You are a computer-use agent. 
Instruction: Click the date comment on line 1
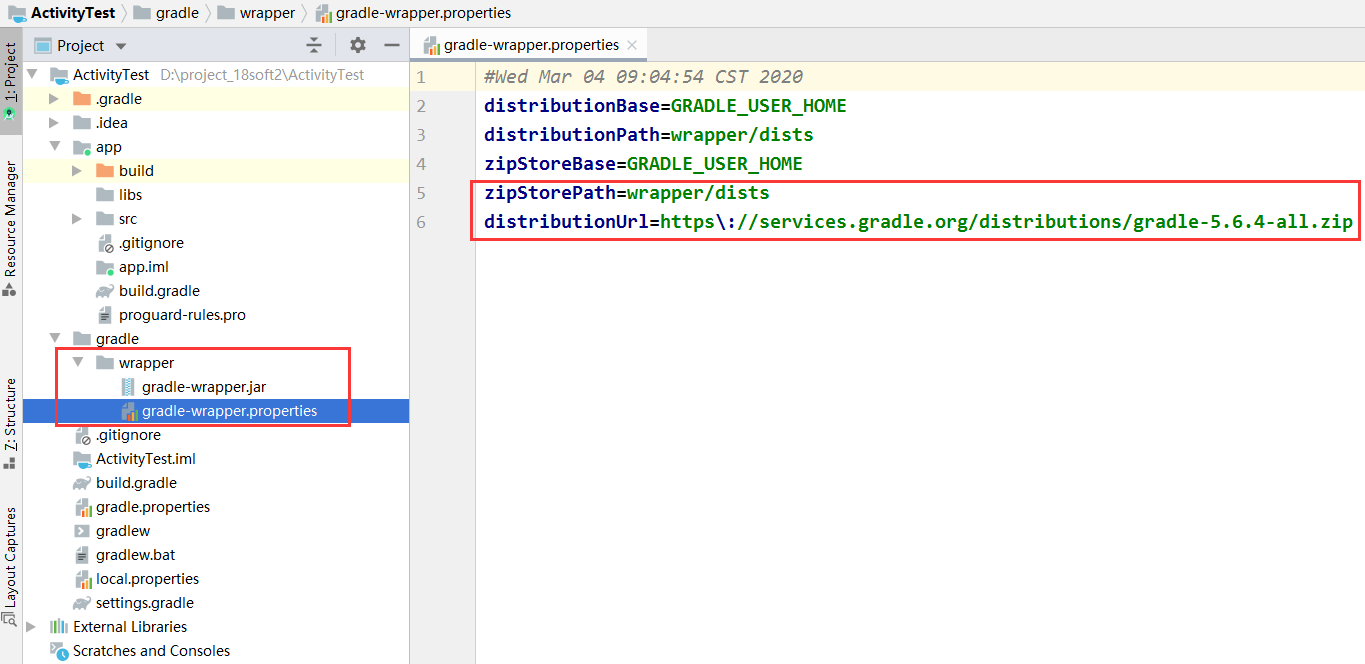click(643, 77)
